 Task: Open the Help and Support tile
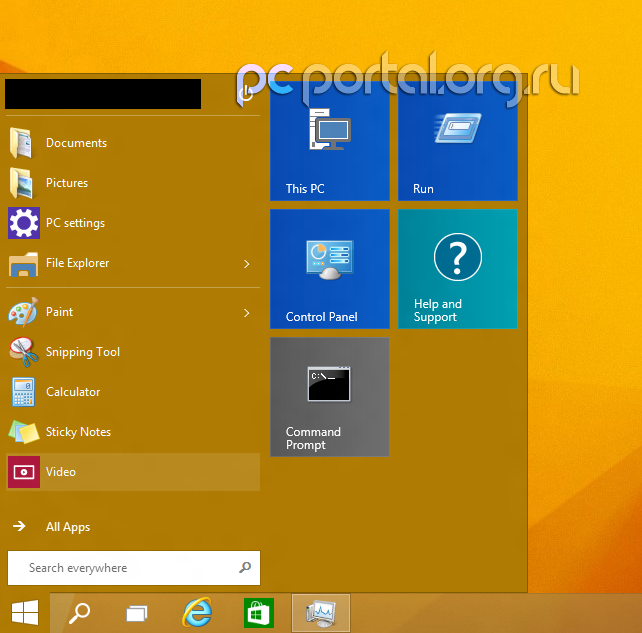(457, 268)
